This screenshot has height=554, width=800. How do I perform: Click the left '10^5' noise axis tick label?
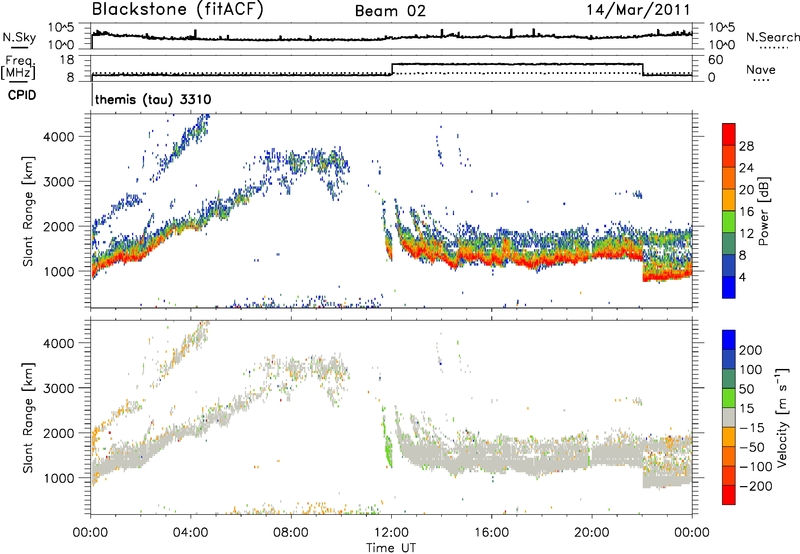tap(61, 27)
